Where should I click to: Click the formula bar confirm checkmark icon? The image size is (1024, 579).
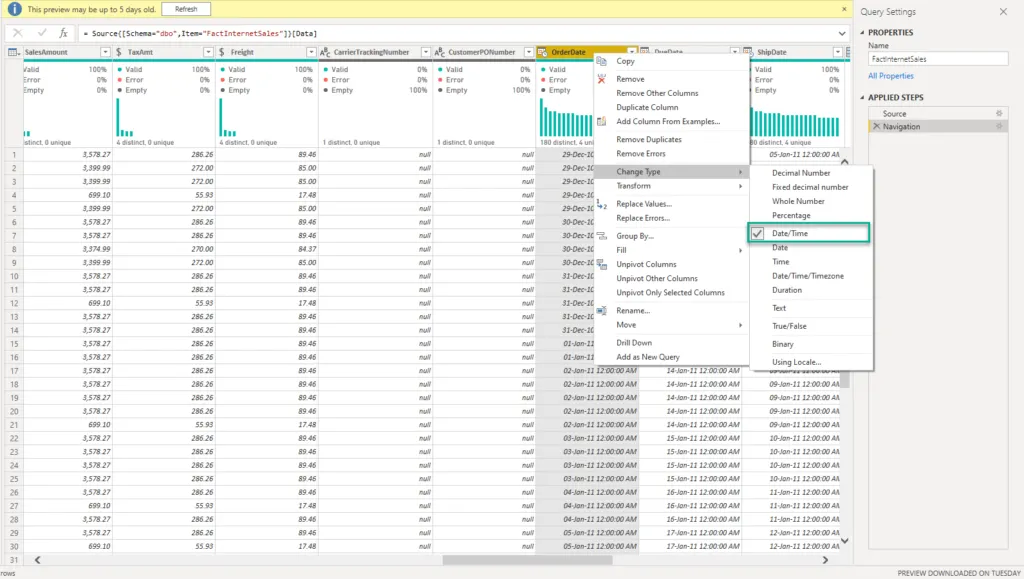(x=41, y=33)
